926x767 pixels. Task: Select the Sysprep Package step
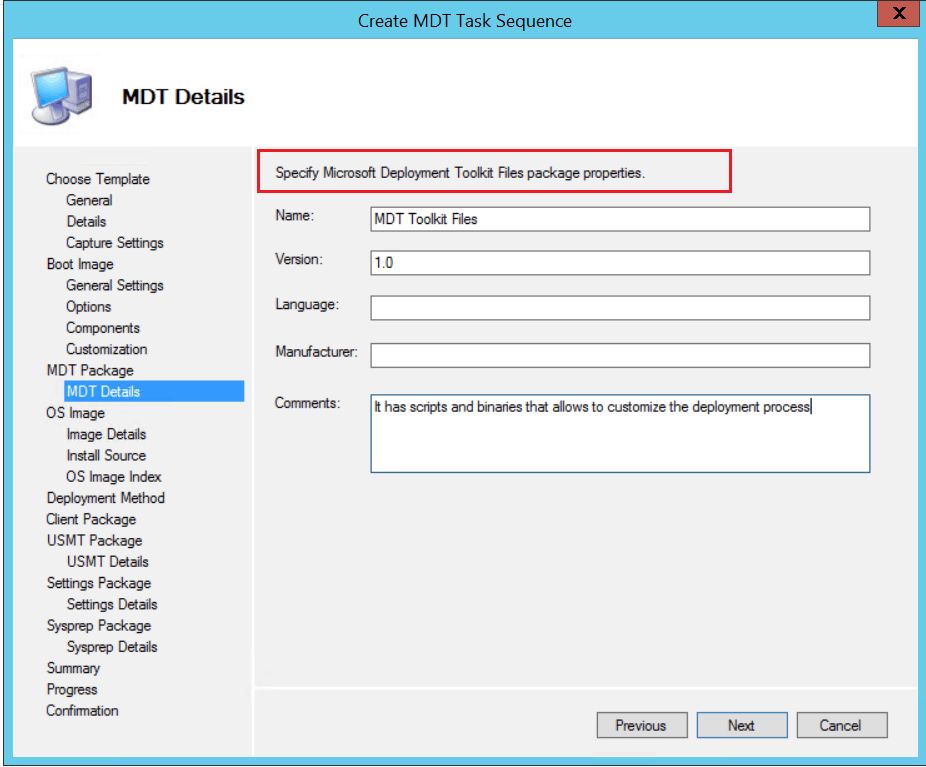[x=99, y=625]
